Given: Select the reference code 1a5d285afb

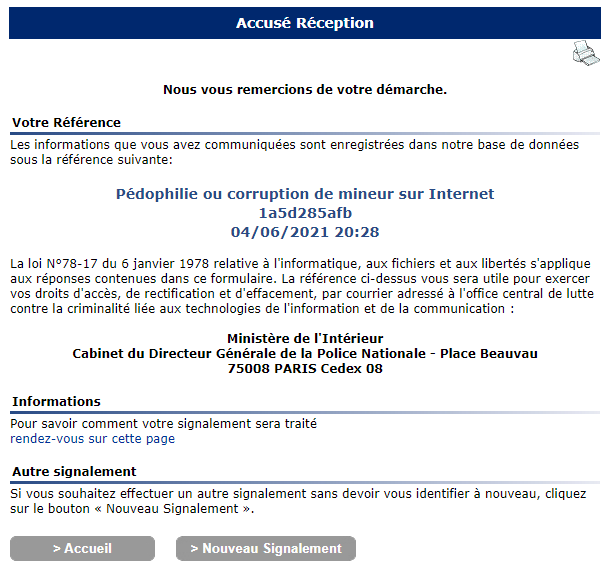Looking at the screenshot, I should (x=305, y=213).
